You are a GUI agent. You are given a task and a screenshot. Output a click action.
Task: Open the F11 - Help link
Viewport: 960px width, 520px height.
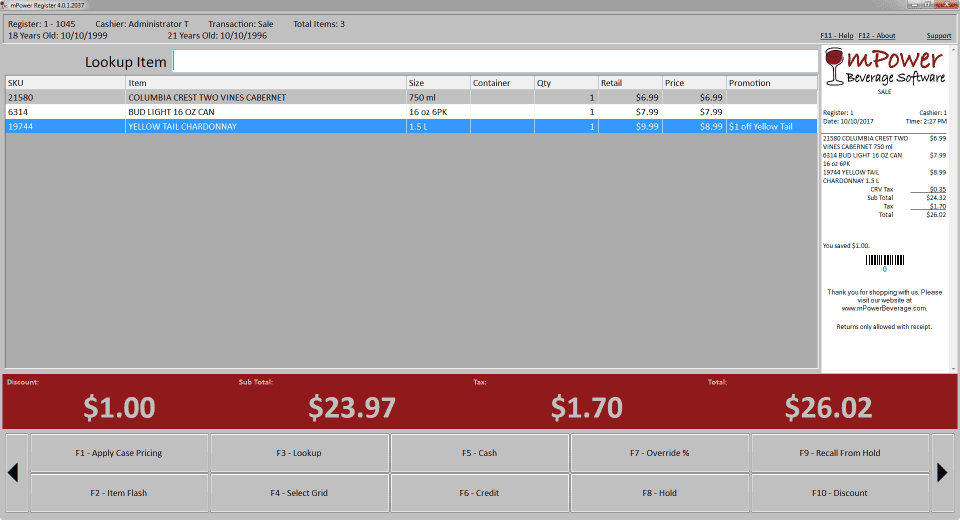836,36
